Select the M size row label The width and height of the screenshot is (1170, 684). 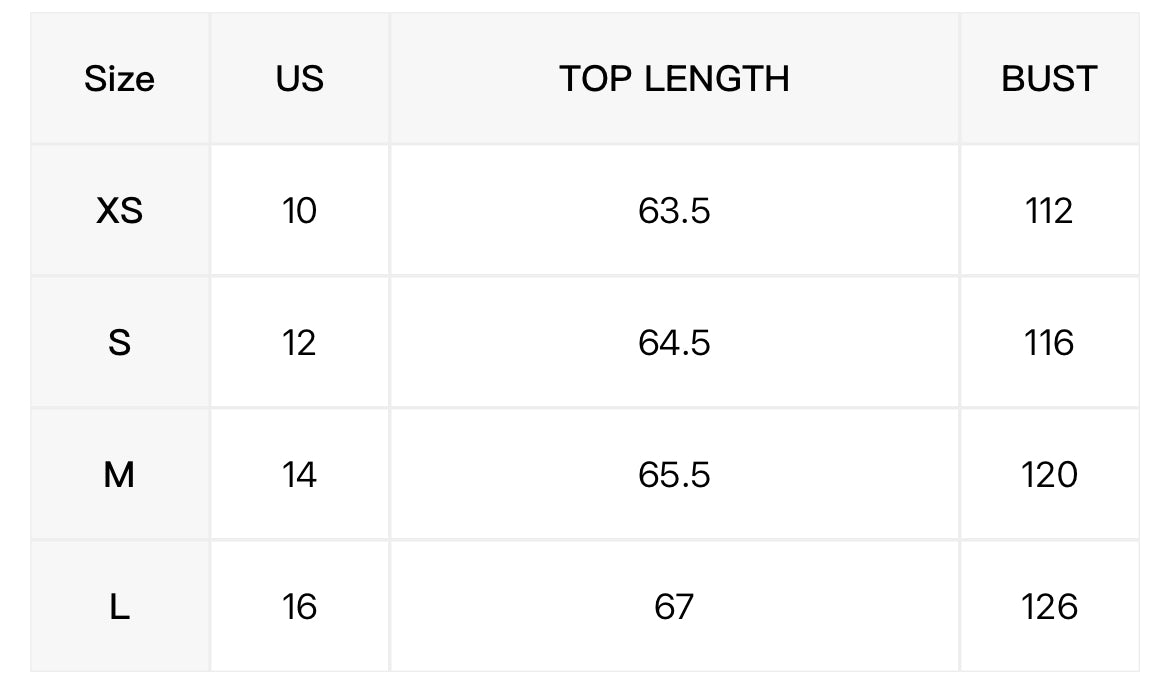point(119,474)
